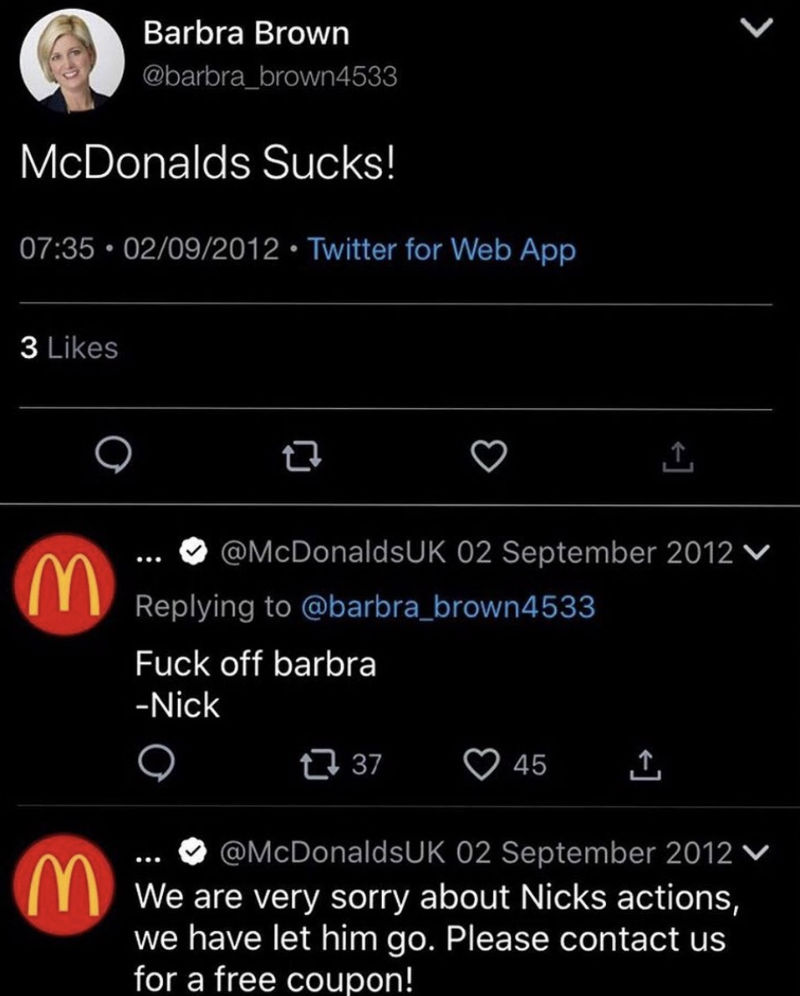Screen dimensions: 800x996
Task: Open the chevron menu on the apology tweet
Action: [758, 853]
